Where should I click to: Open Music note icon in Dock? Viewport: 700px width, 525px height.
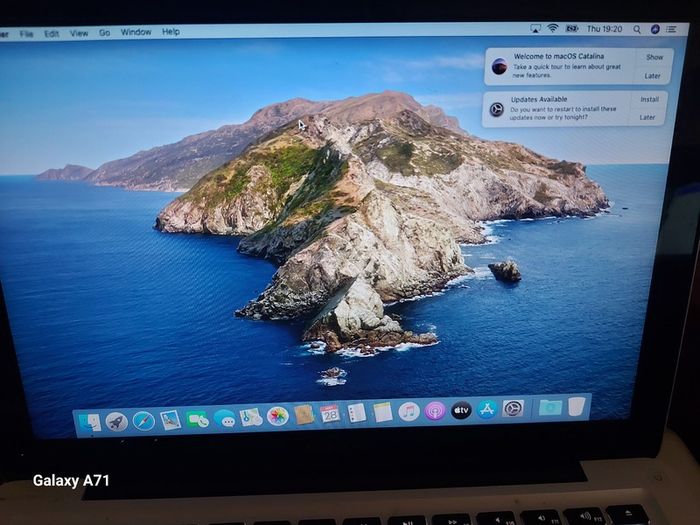[408, 412]
